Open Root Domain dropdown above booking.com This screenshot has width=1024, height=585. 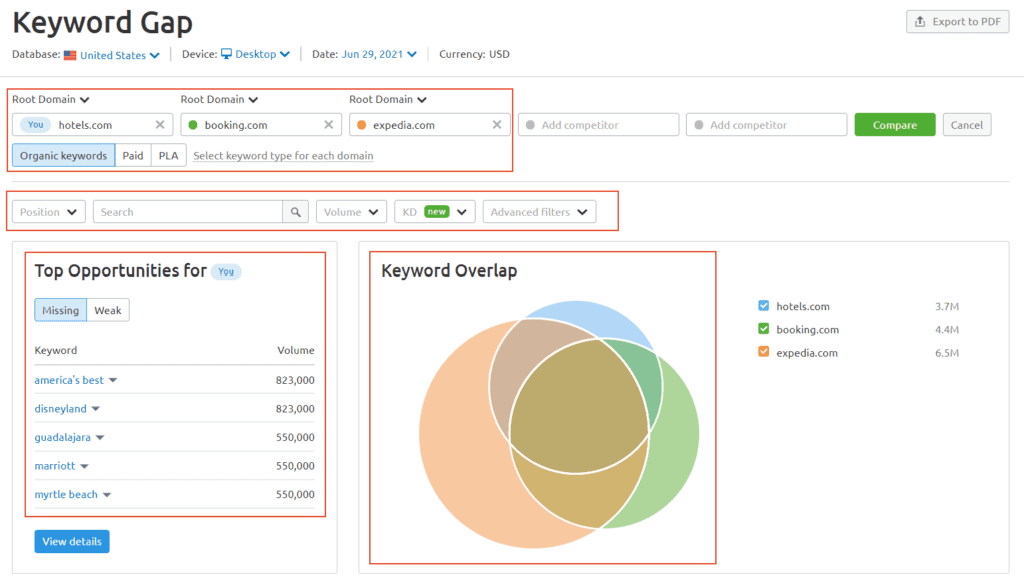(x=219, y=99)
